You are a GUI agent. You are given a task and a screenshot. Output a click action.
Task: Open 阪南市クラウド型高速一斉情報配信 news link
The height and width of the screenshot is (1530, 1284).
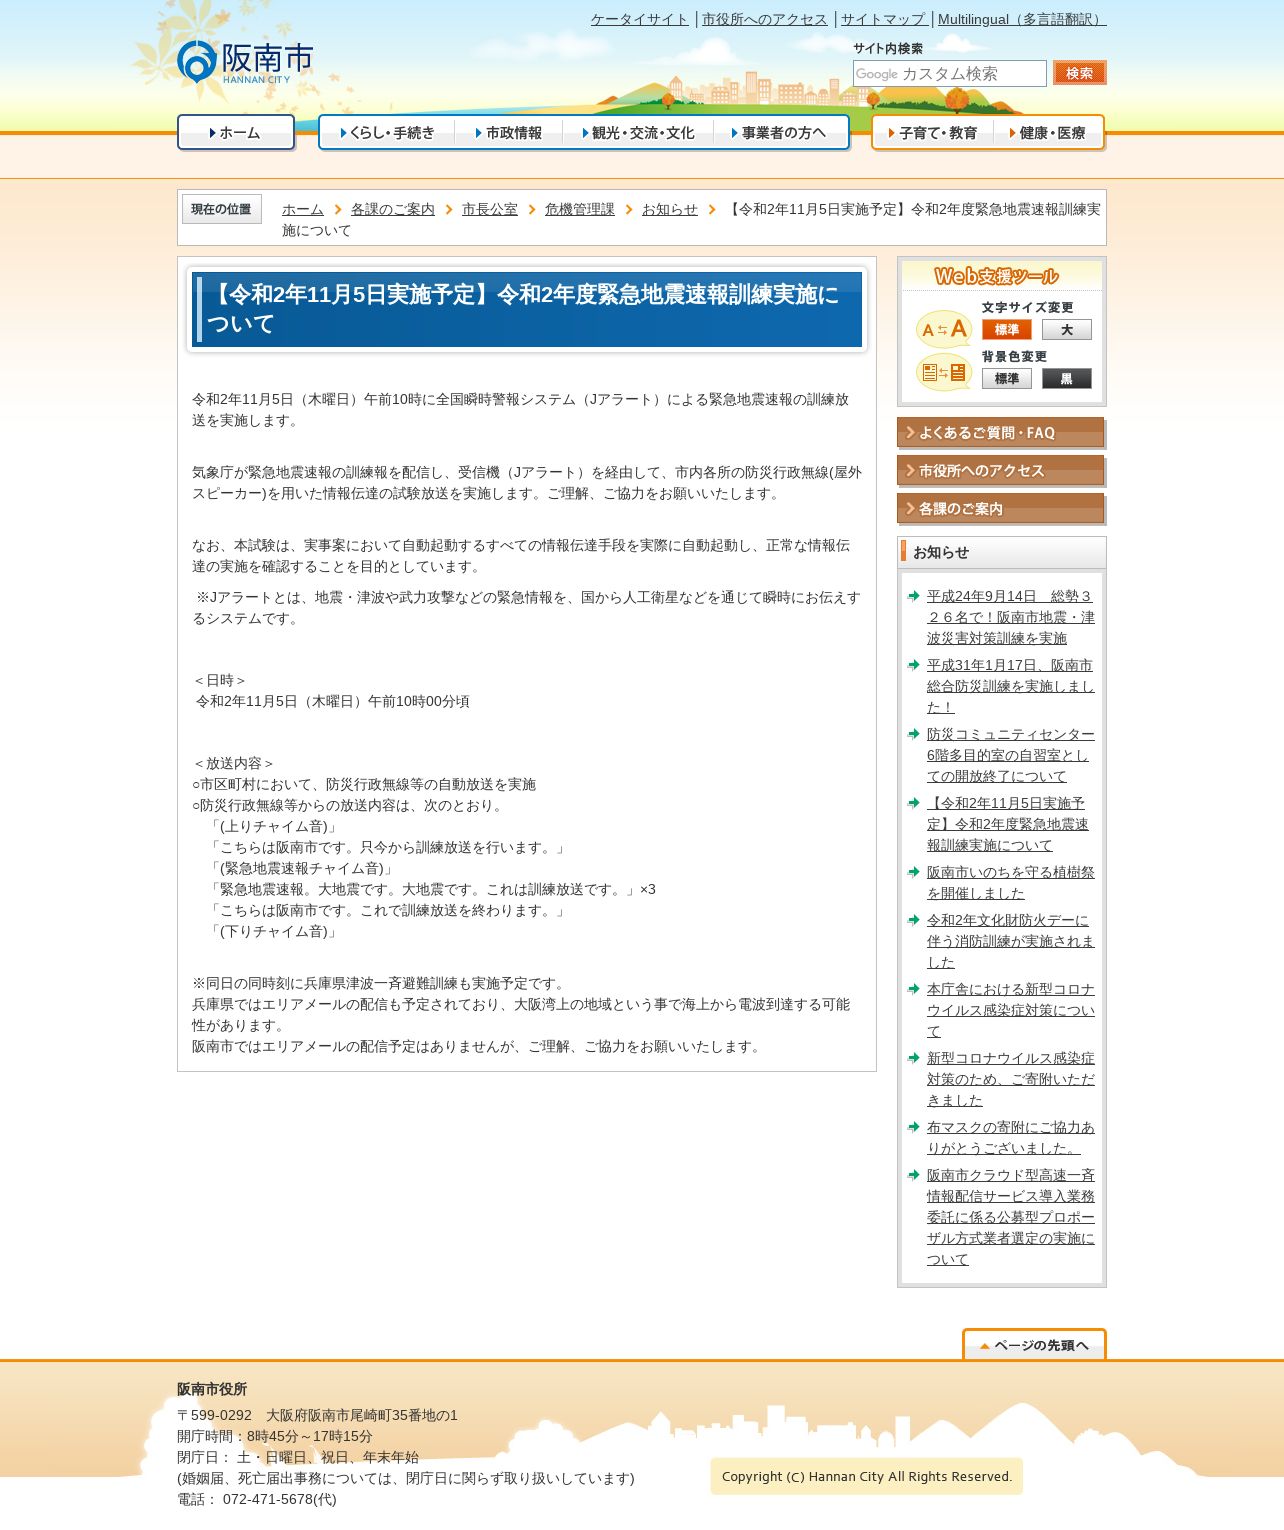(1010, 1217)
